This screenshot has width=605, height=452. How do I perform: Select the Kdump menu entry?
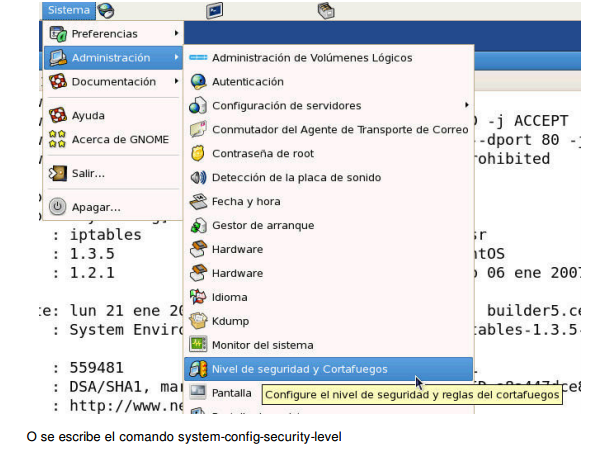point(229,321)
